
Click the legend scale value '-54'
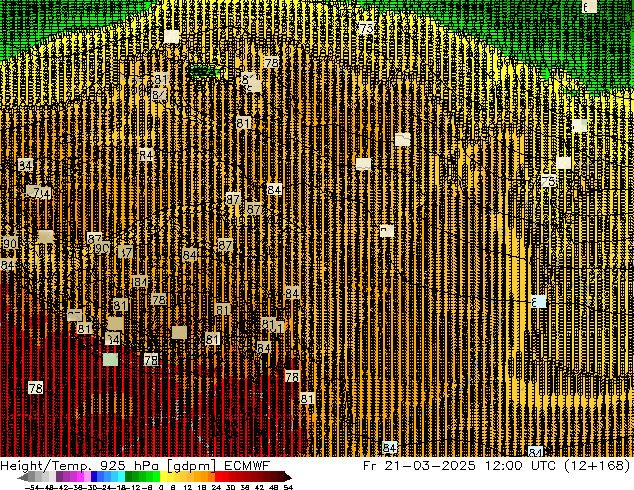[32, 487]
